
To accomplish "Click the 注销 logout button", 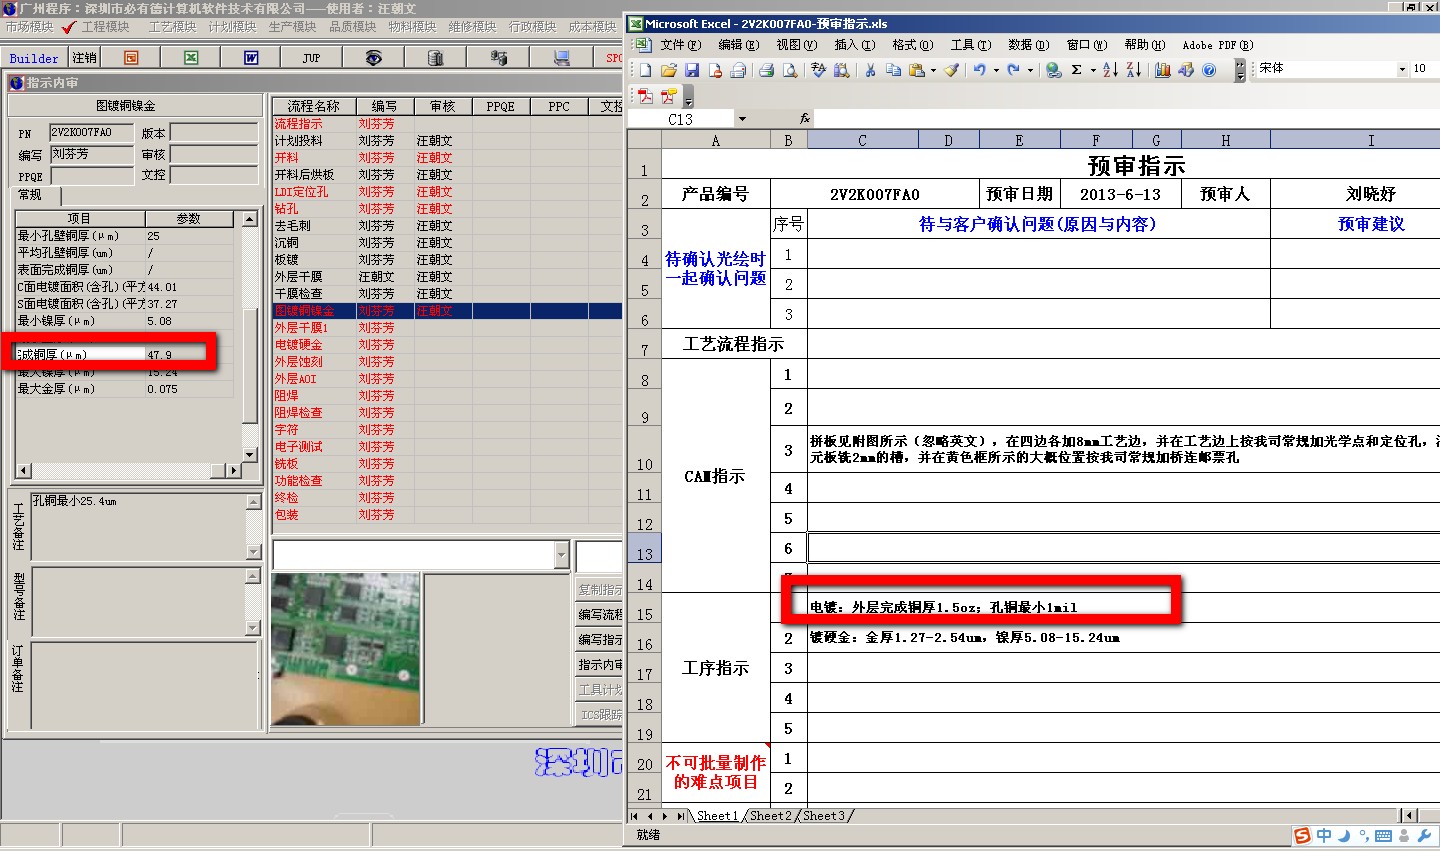I will point(85,58).
